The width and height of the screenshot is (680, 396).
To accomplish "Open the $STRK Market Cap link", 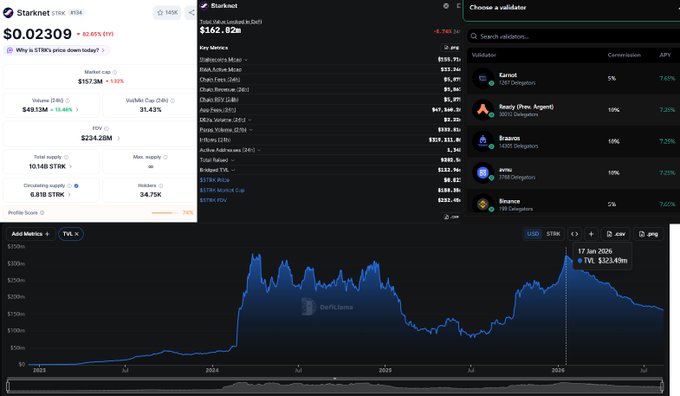I will tap(222, 190).
